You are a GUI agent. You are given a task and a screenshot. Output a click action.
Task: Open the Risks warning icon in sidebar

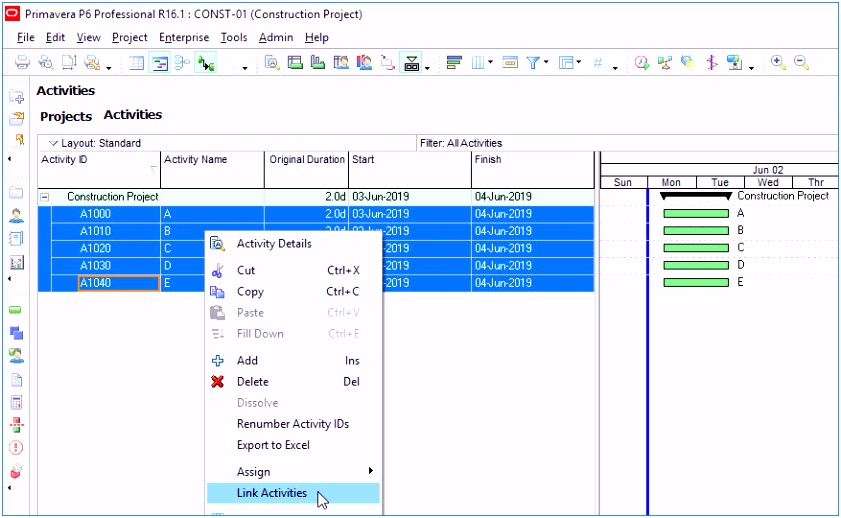[16, 447]
